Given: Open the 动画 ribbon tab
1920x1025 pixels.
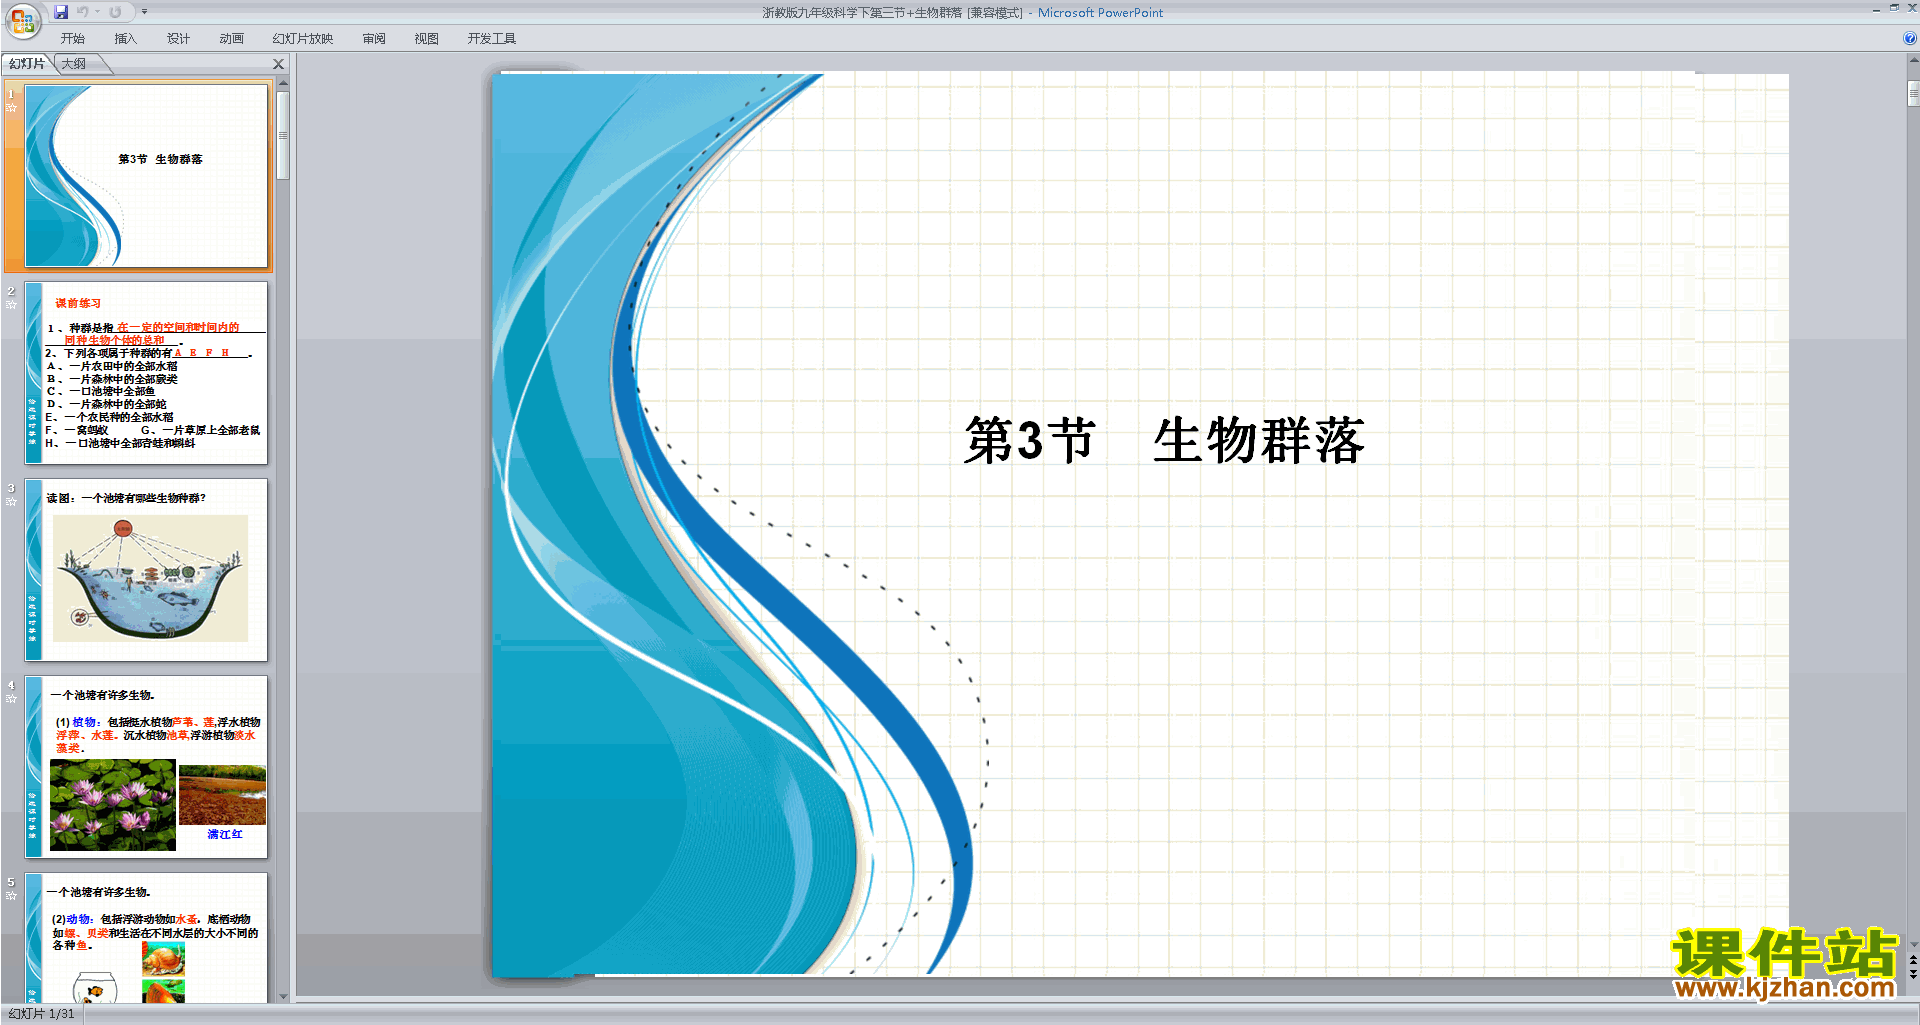Looking at the screenshot, I should click(231, 39).
